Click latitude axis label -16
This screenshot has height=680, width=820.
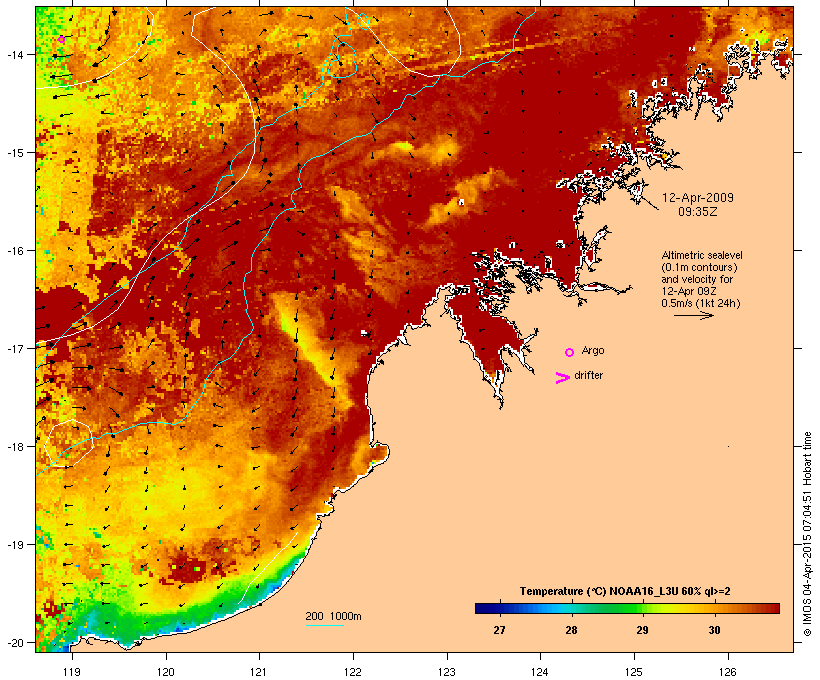click(16, 251)
